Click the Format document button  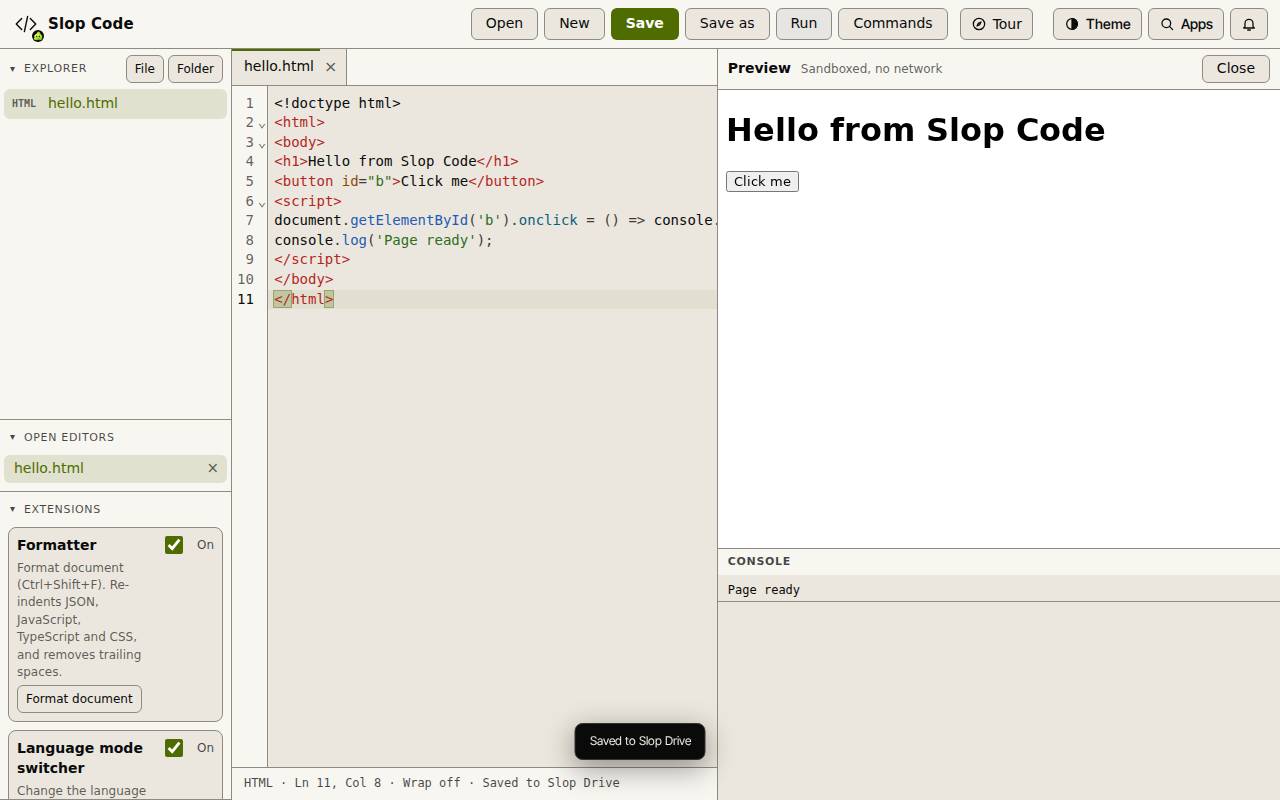coord(79,699)
